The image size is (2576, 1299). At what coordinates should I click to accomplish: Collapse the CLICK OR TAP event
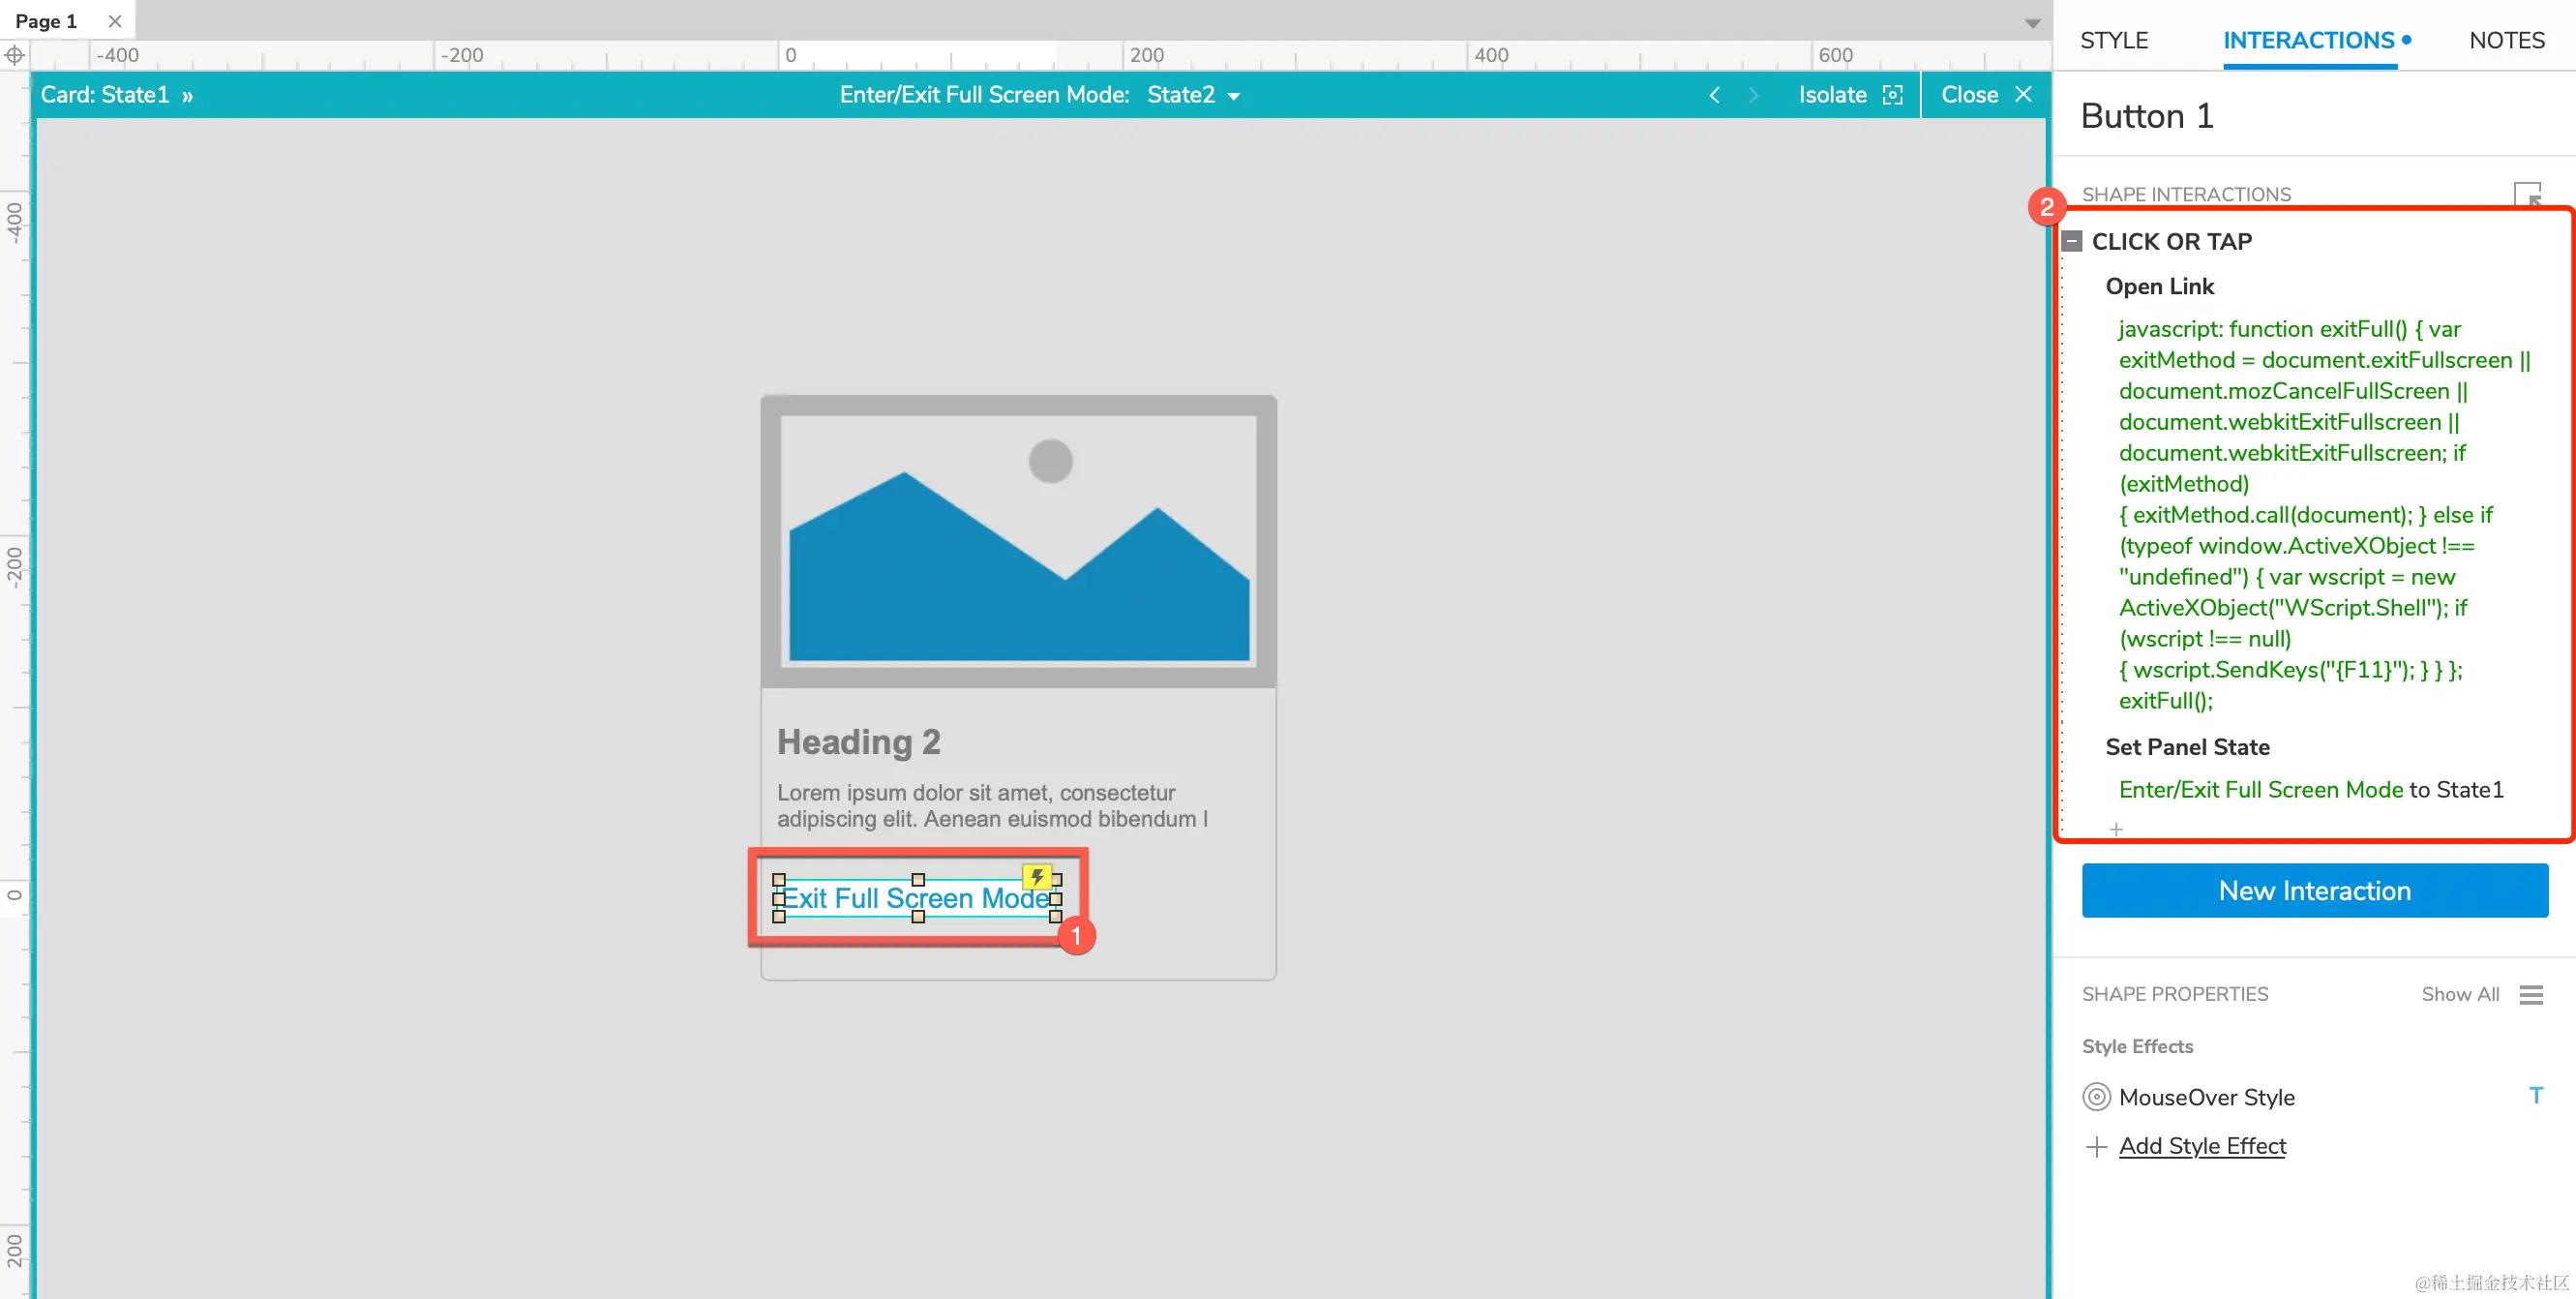2072,241
